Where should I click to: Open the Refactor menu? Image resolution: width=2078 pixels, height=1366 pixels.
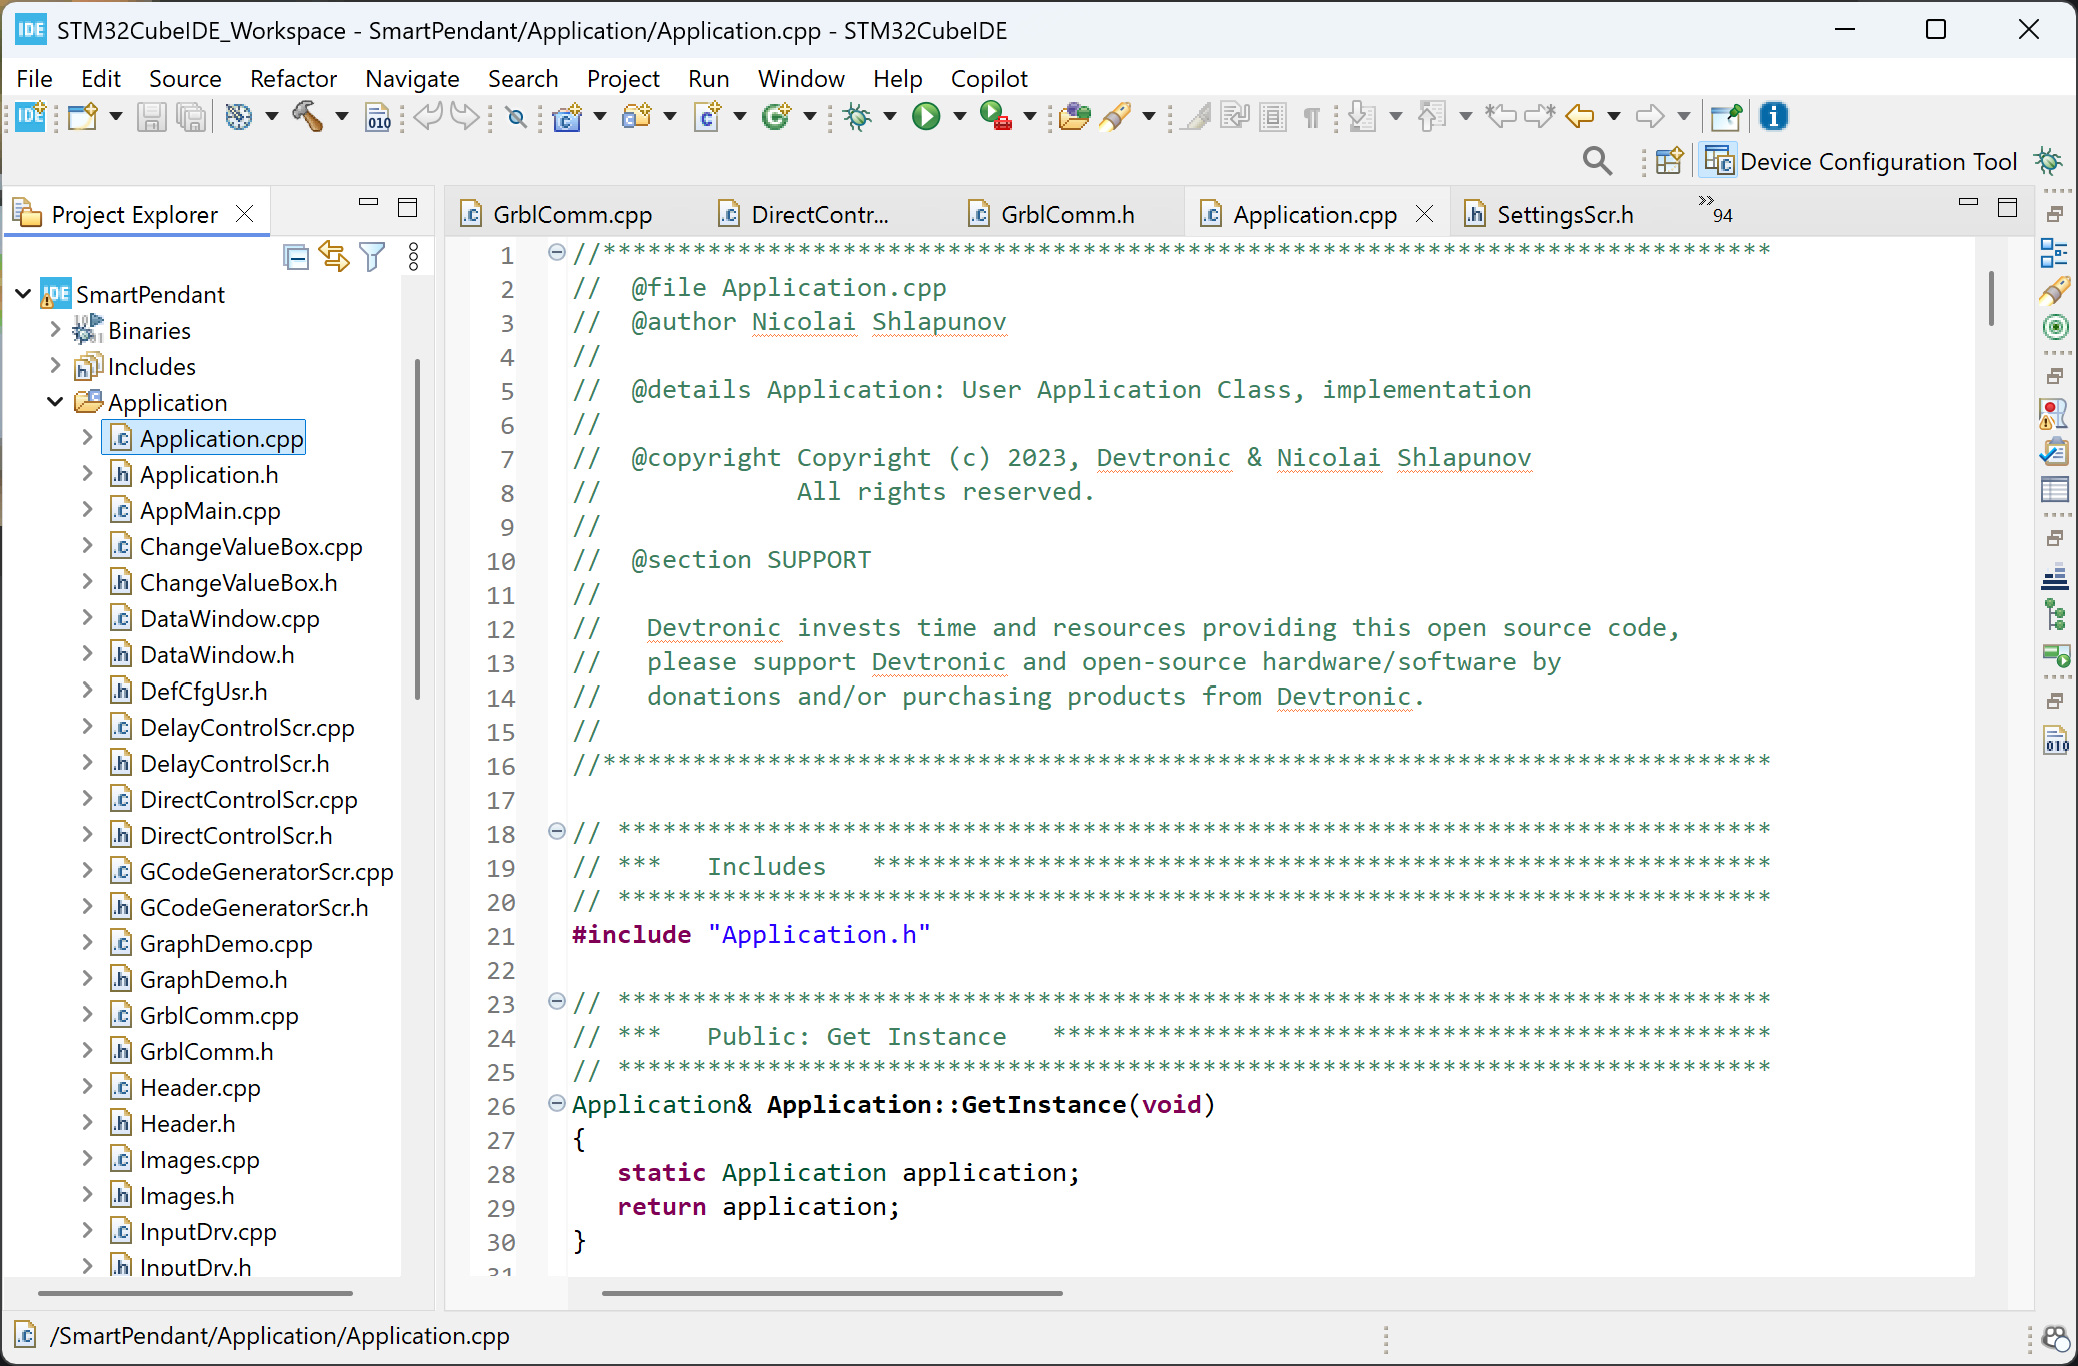[293, 78]
